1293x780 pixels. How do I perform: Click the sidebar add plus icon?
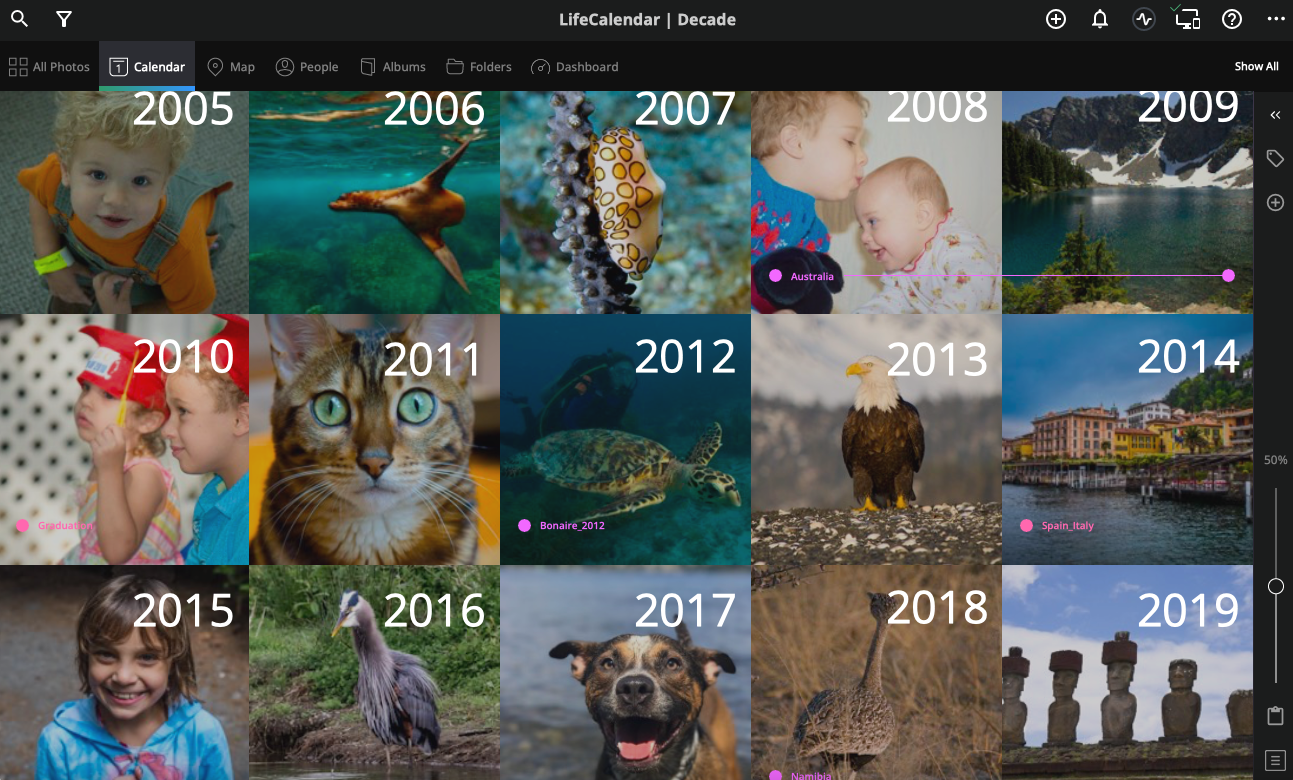[1275, 202]
